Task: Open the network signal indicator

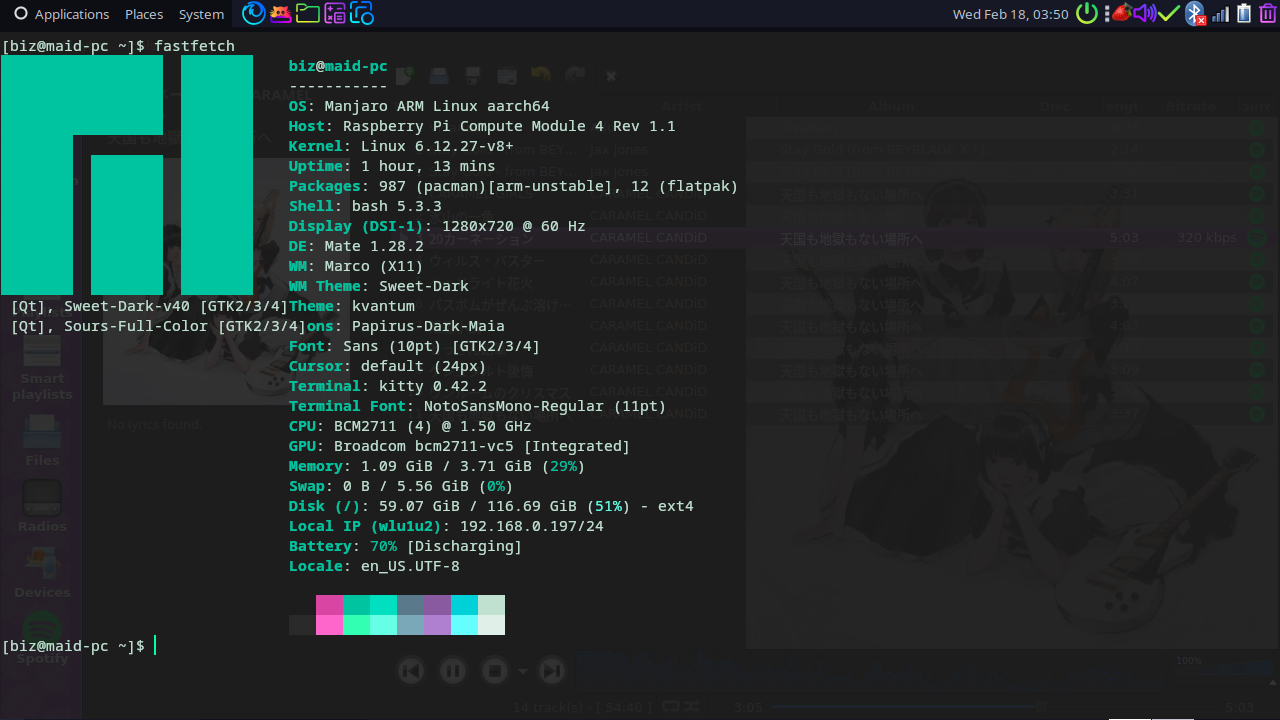Action: 1220,14
